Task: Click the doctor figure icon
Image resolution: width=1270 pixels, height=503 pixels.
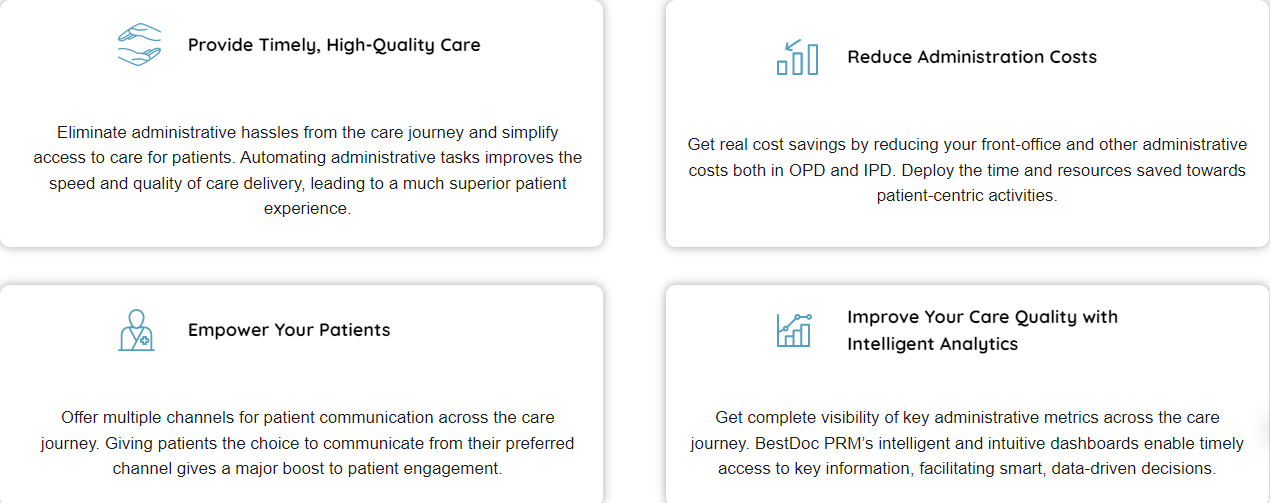Action: click(136, 330)
